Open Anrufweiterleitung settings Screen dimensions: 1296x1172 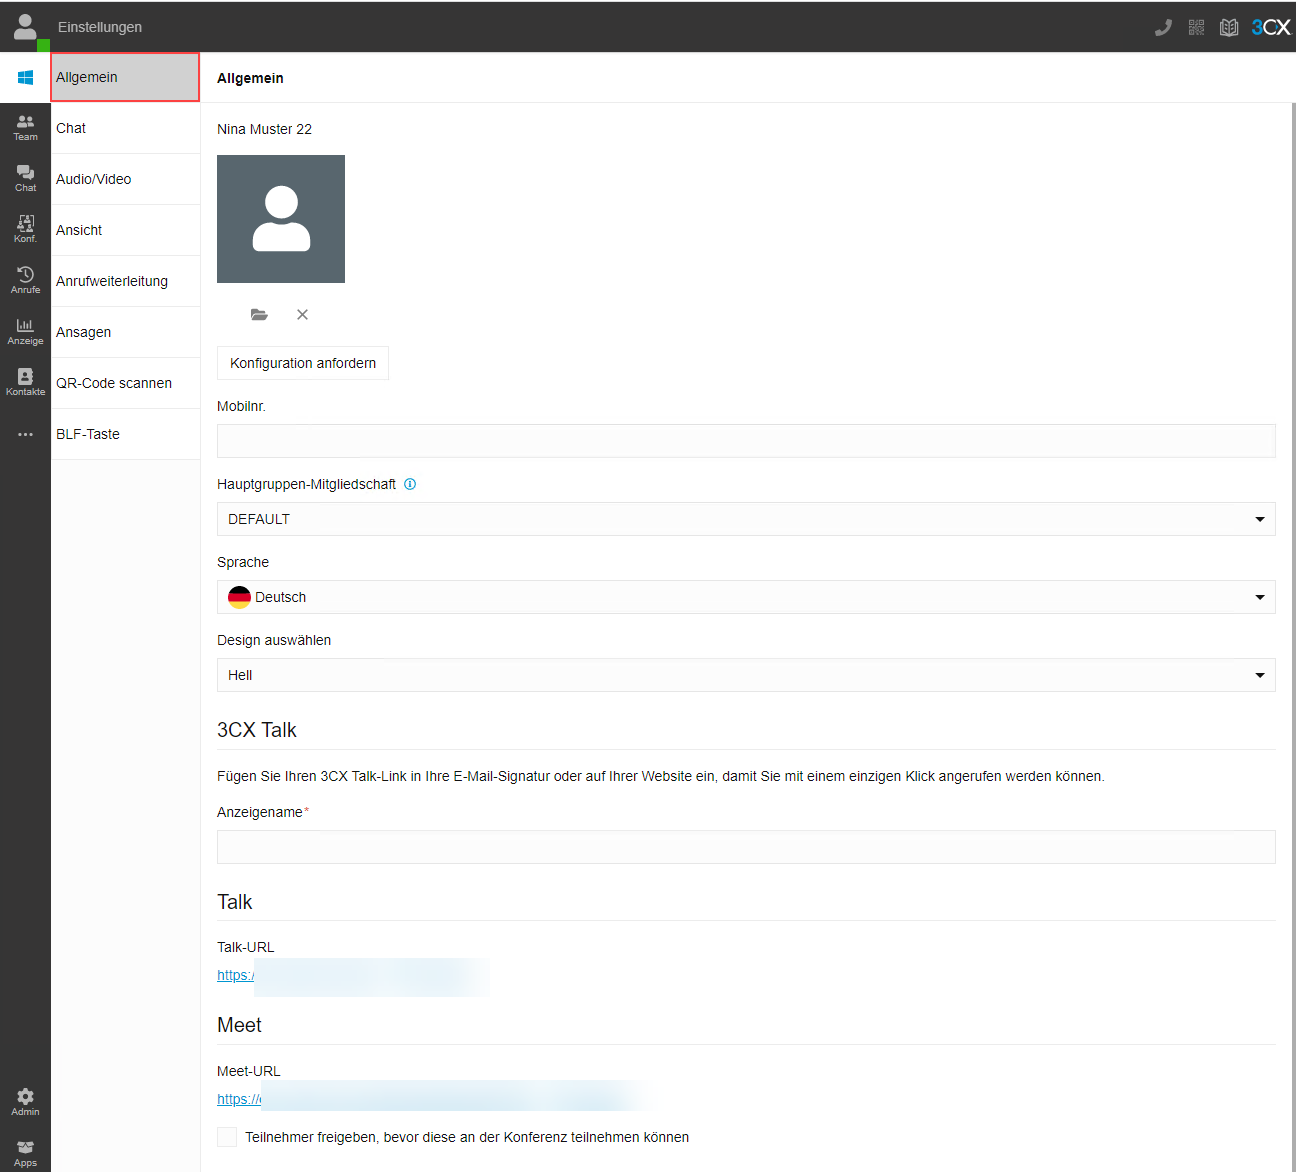(x=125, y=281)
